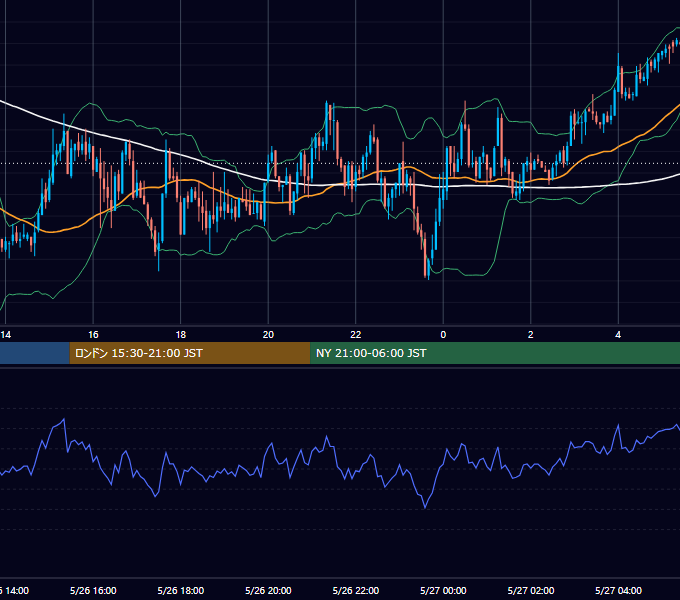Click the blue session bar before London
Viewport: 680px width, 600px height.
pos(35,353)
